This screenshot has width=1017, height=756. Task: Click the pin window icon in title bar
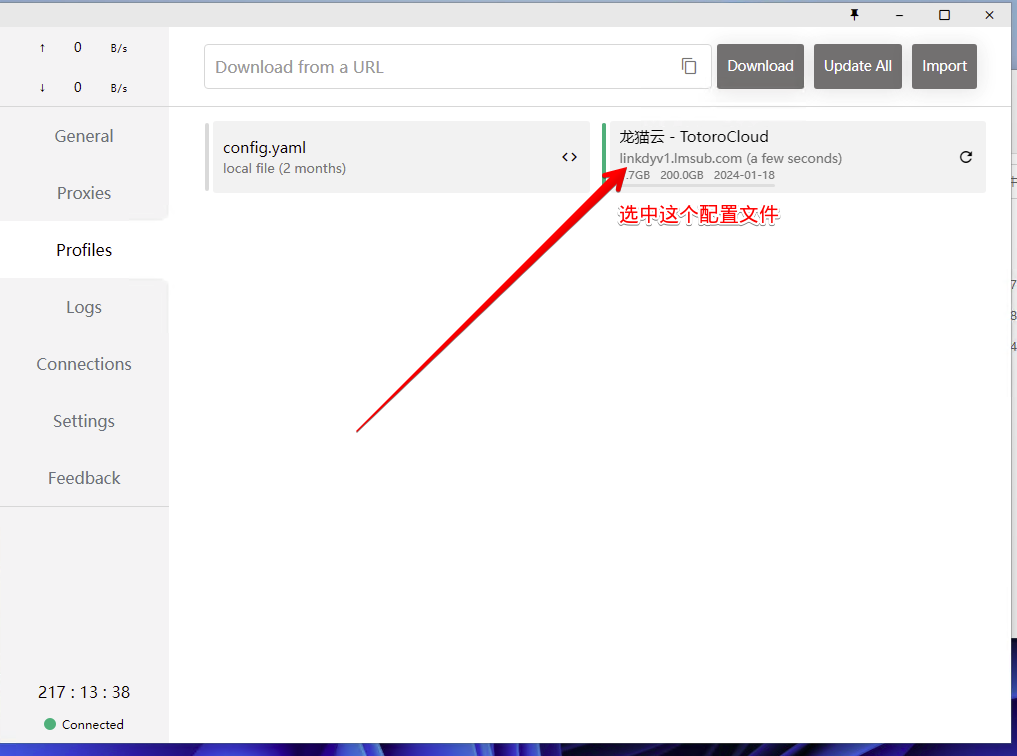854,14
